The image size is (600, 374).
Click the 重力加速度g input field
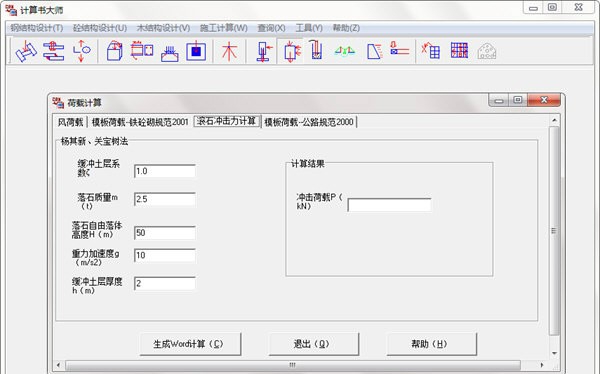tap(165, 255)
